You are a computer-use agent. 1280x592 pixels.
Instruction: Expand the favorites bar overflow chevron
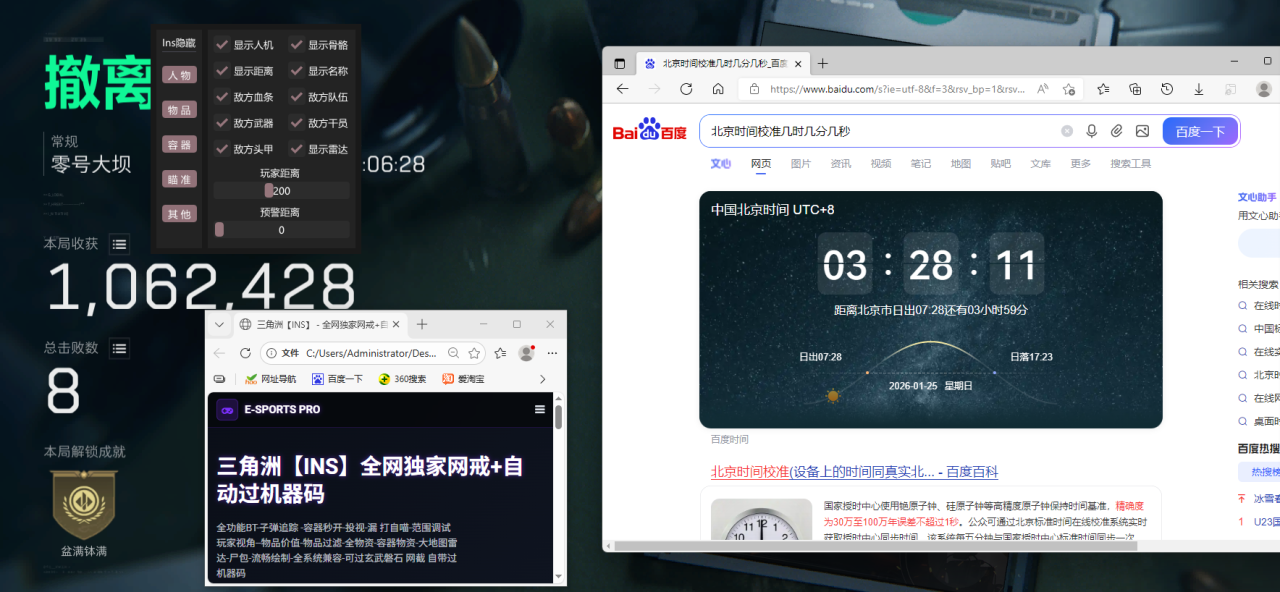point(543,380)
